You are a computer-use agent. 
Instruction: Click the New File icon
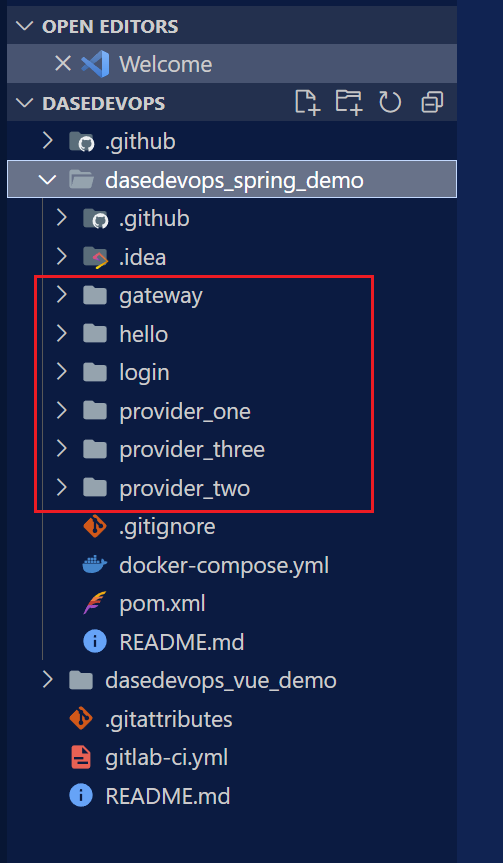(x=308, y=102)
